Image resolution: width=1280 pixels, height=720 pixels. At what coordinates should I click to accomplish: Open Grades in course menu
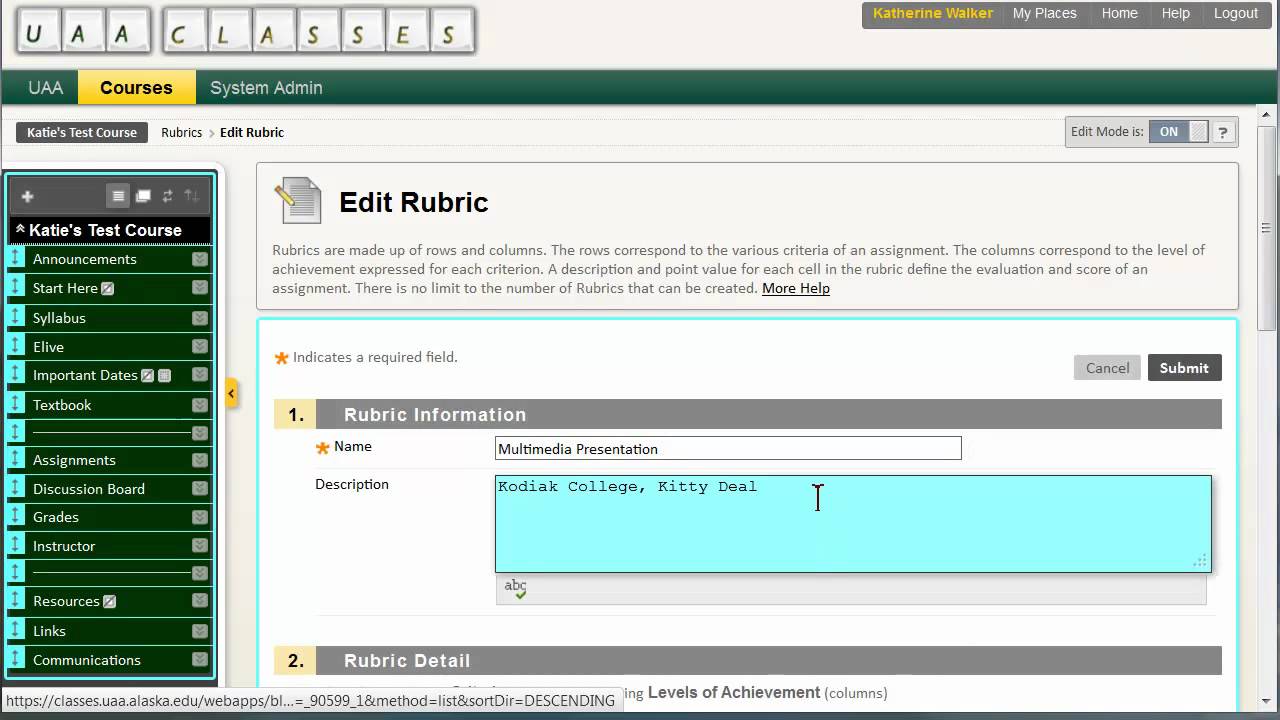pyautogui.click(x=56, y=517)
